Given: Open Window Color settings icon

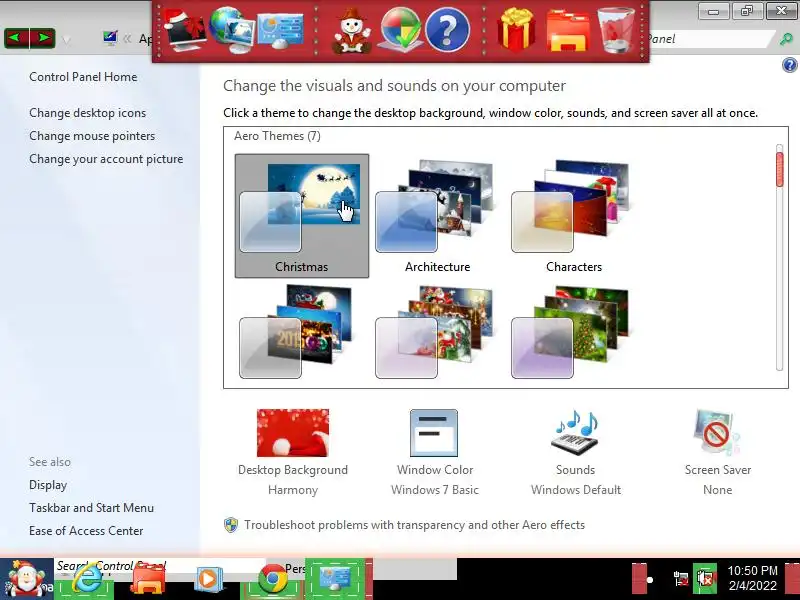Looking at the screenshot, I should 434,433.
